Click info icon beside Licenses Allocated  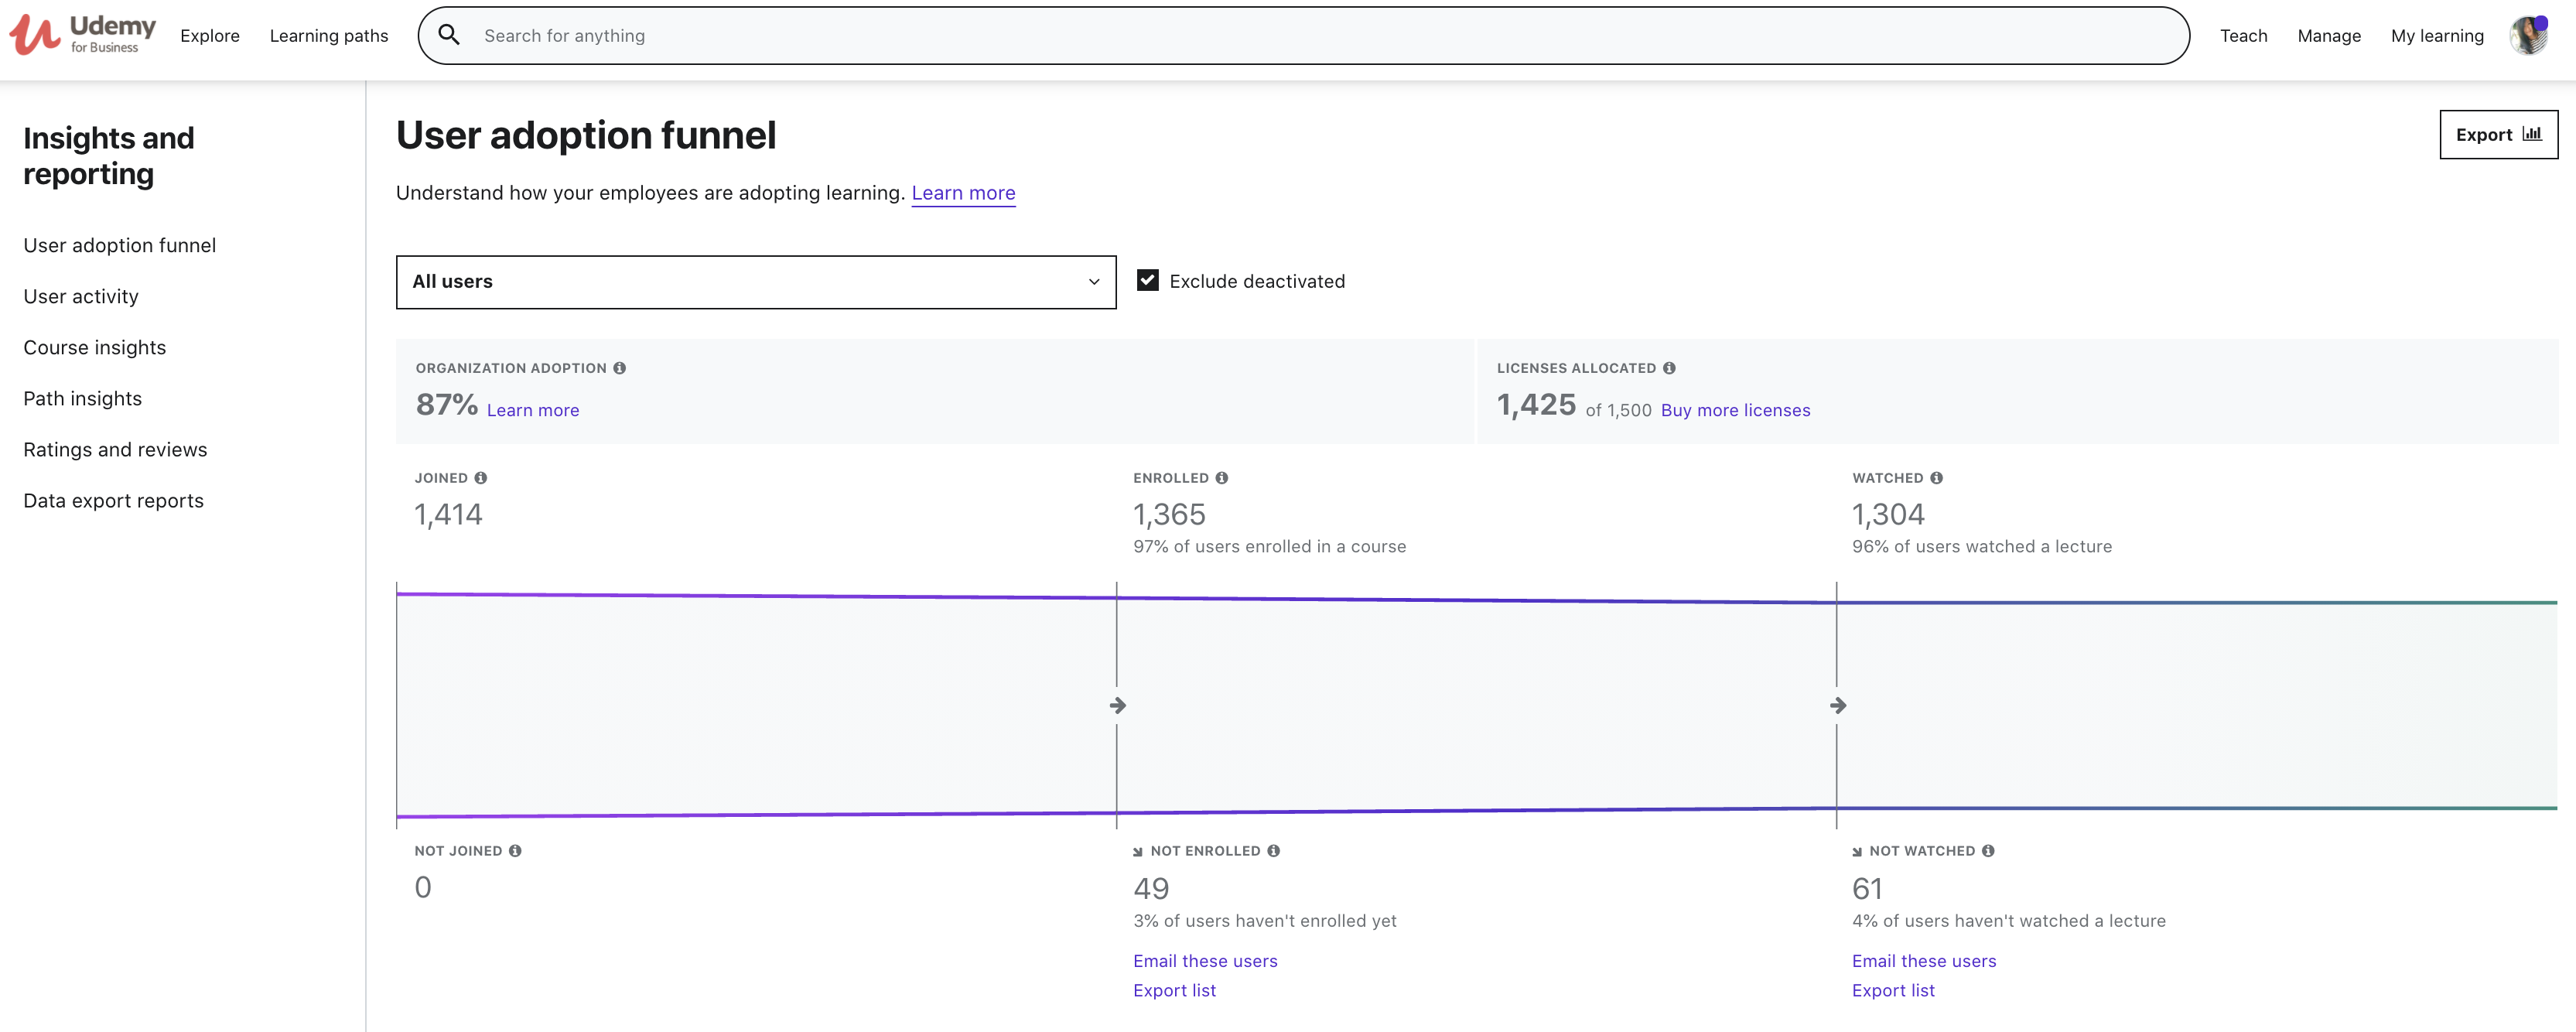pyautogui.click(x=1669, y=368)
